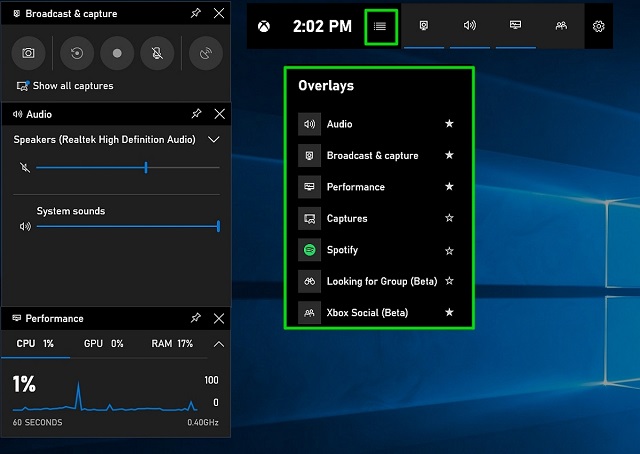
Task: Toggle microphone while recording
Action: pos(157,53)
